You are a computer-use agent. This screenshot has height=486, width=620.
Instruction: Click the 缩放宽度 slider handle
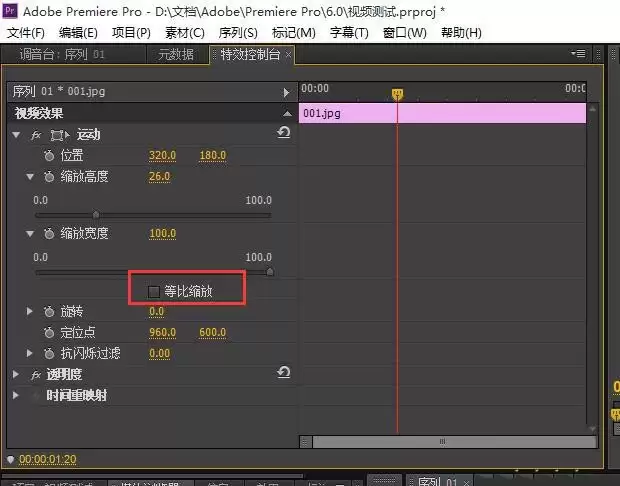coord(270,272)
